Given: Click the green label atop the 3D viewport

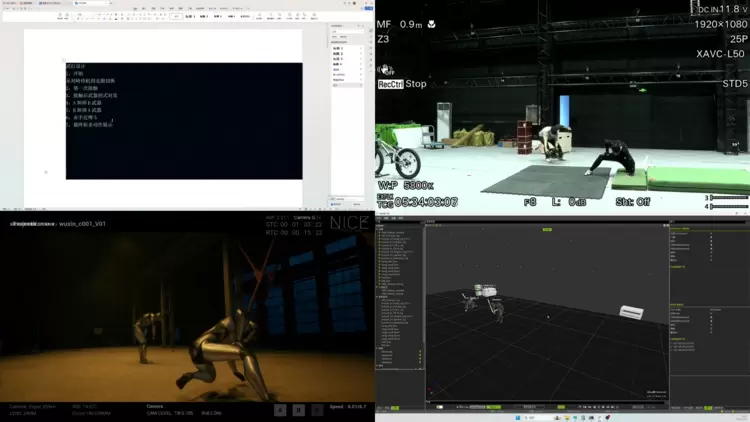Looking at the screenshot, I should [547, 230].
